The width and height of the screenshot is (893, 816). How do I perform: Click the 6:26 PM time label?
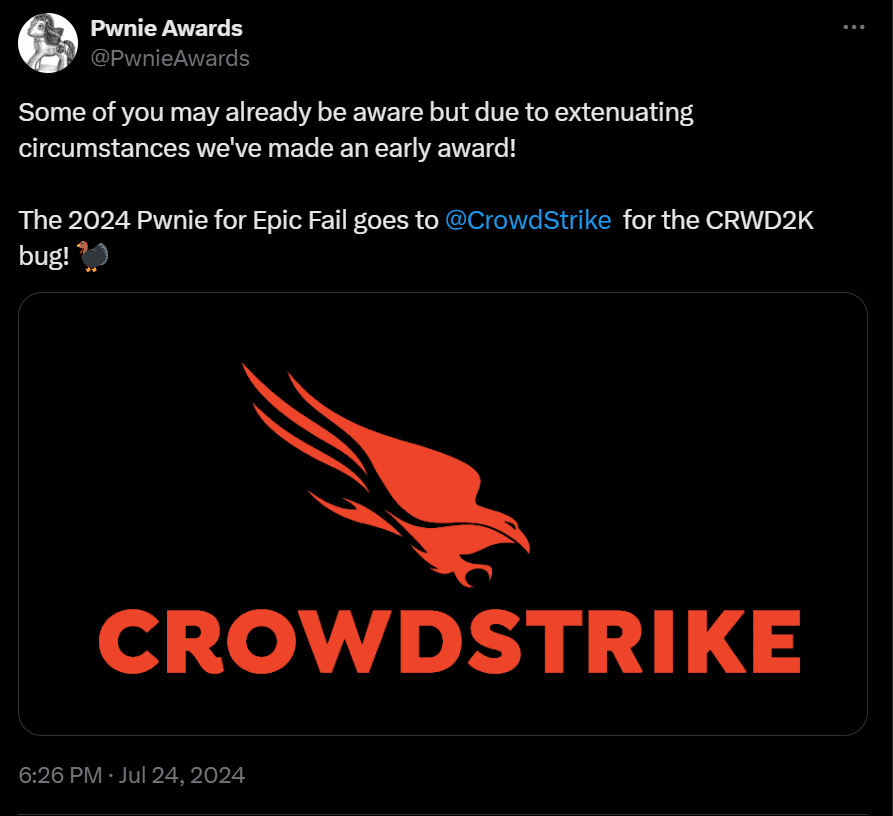tap(60, 773)
